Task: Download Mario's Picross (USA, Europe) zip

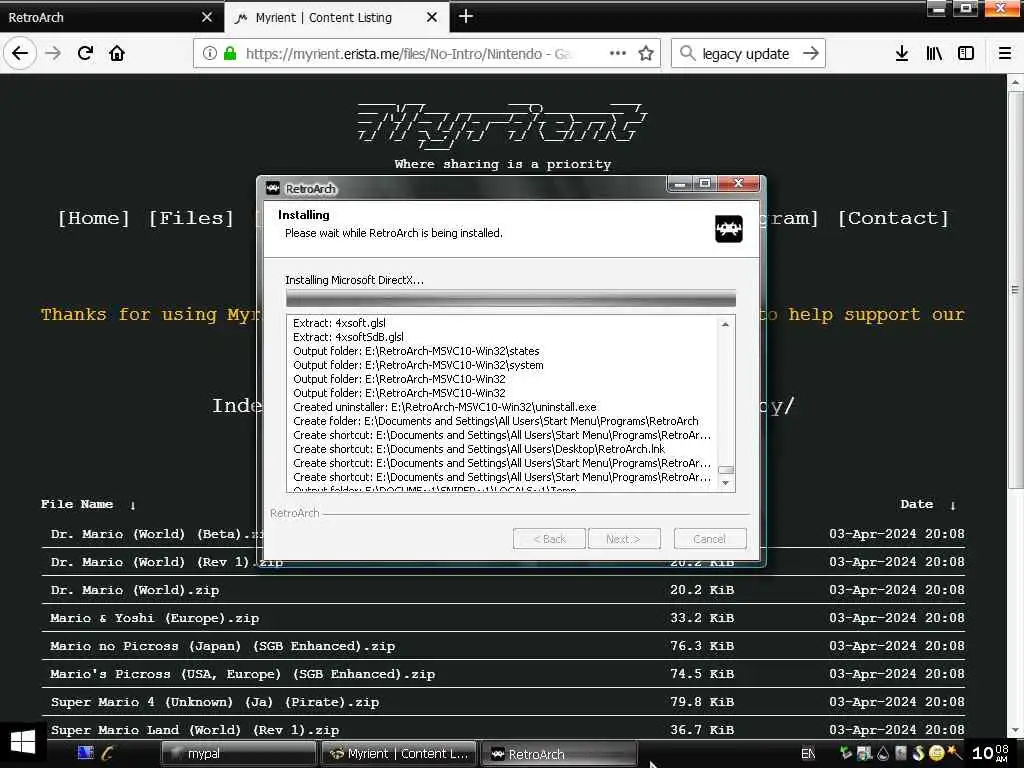Action: coord(242,674)
